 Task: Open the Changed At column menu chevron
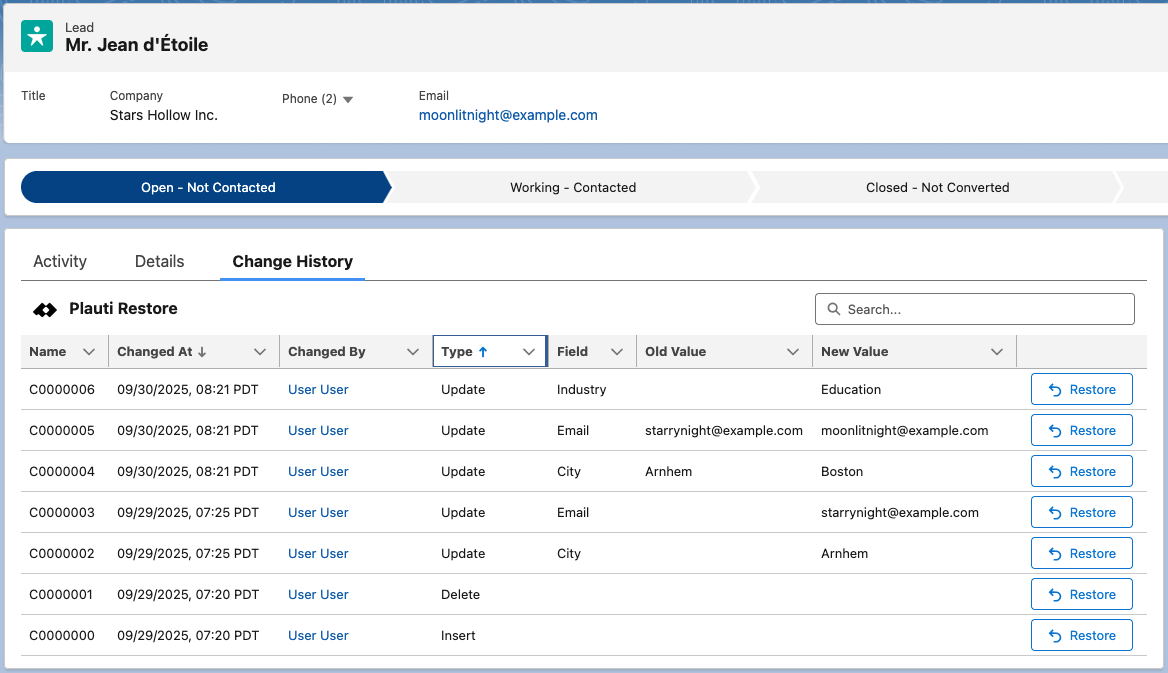click(x=260, y=352)
